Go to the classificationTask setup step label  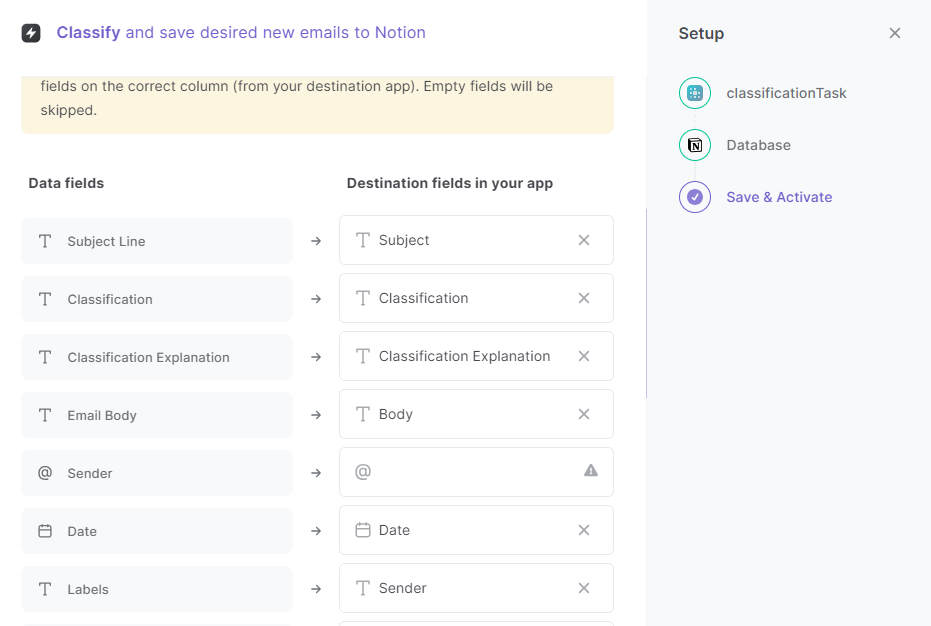click(x=786, y=93)
